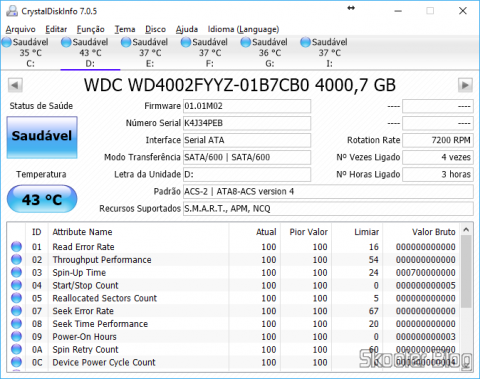Select the Spin-Up Time attribute name
The width and height of the screenshot is (480, 379).
coord(79,272)
